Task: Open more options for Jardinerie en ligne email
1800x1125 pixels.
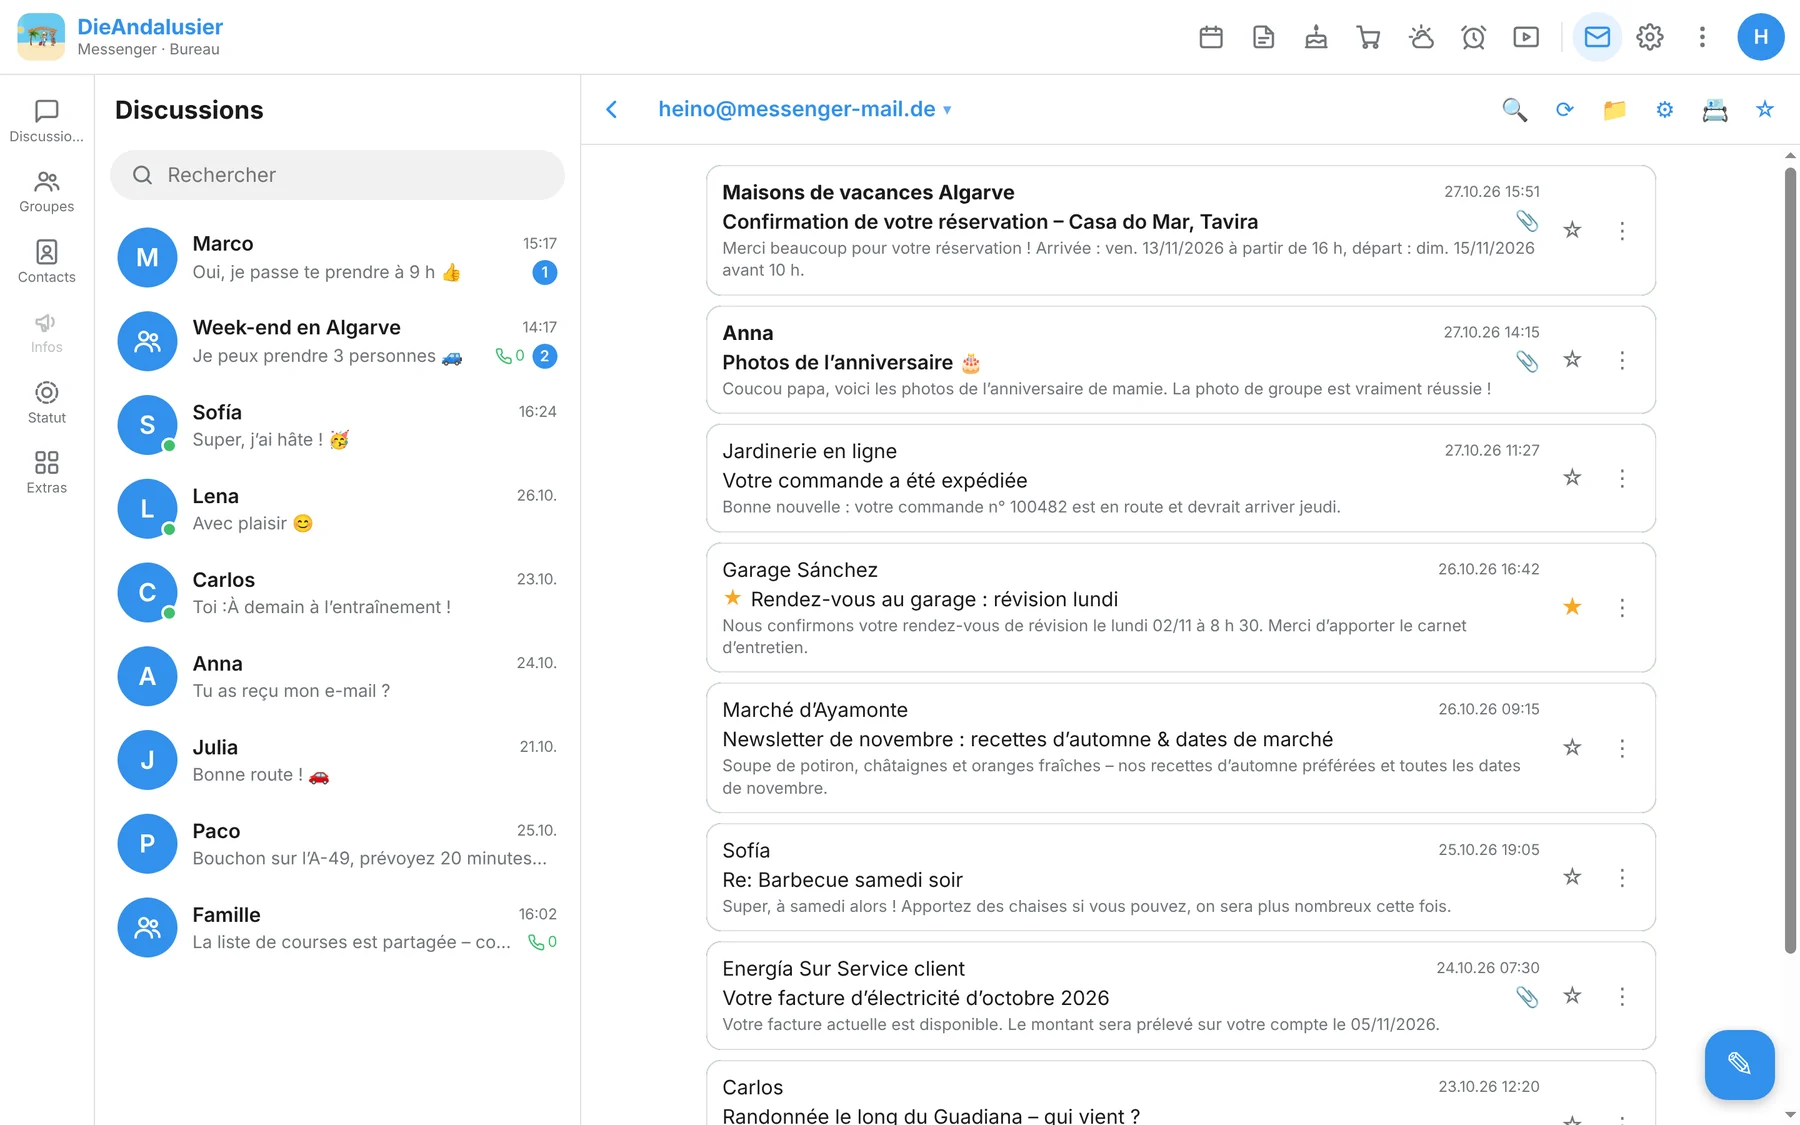Action: click(1622, 478)
